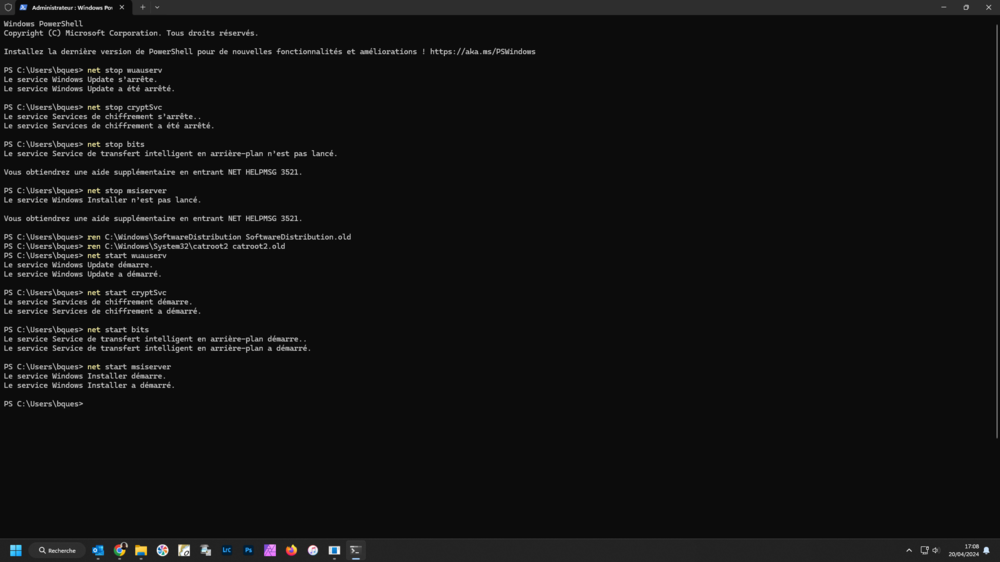
Task: Click 'Le service Windows Update a été arrêté.' line
Action: (89, 89)
